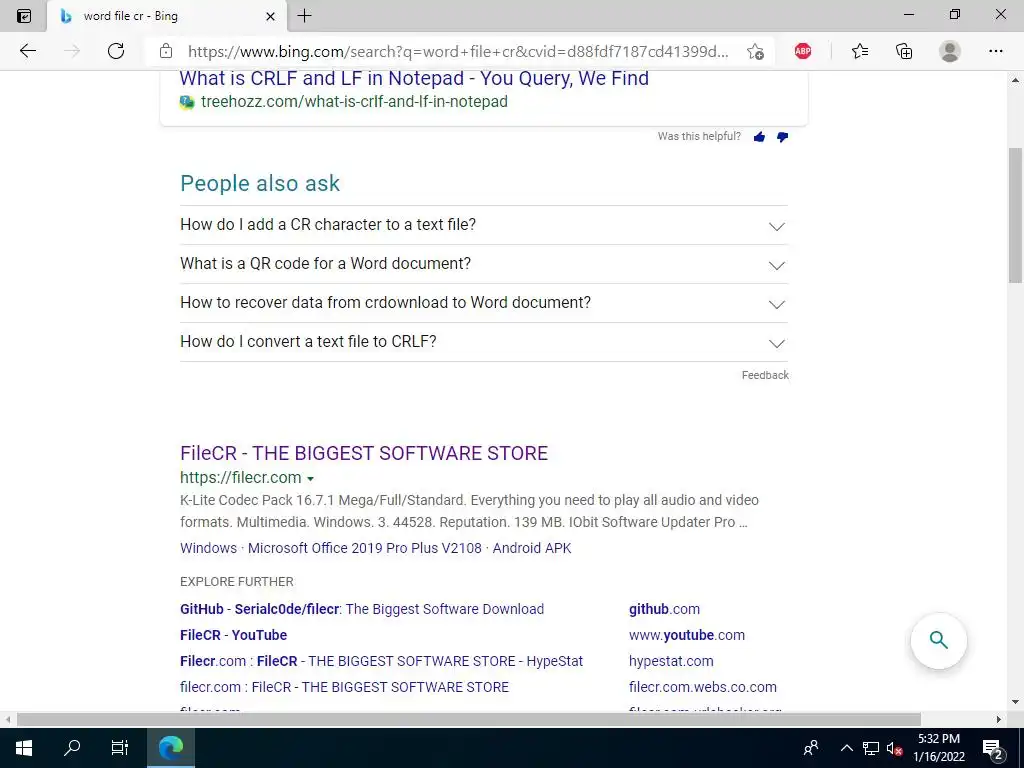1024x768 pixels.
Task: Open the People taskbar icon
Action: [x=811, y=748]
